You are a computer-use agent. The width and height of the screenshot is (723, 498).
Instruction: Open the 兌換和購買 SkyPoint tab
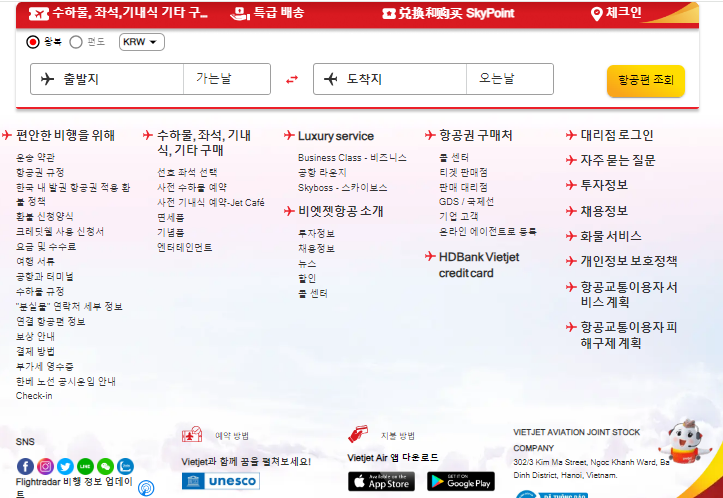pos(448,13)
